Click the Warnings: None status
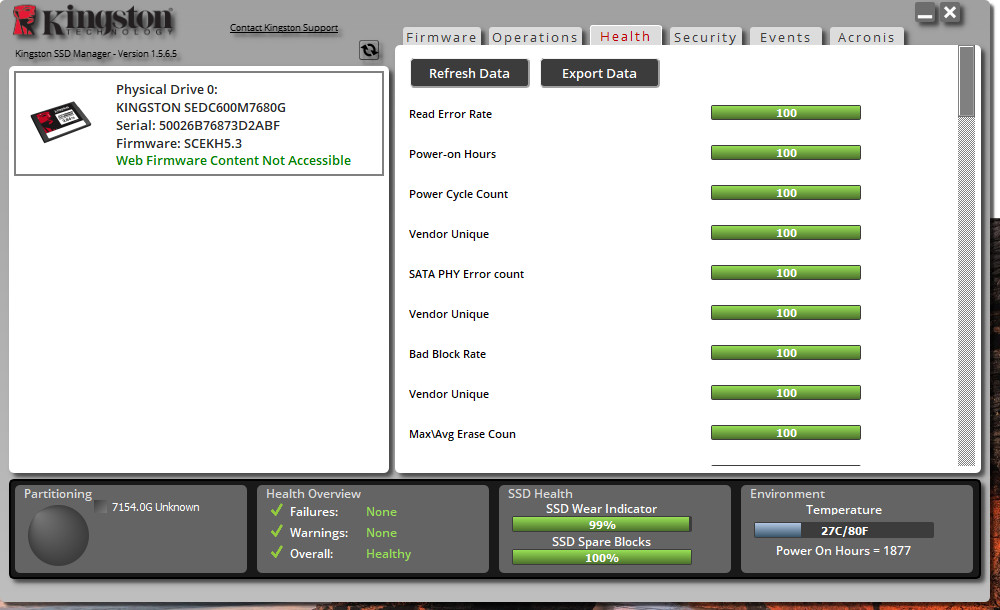 (x=343, y=533)
